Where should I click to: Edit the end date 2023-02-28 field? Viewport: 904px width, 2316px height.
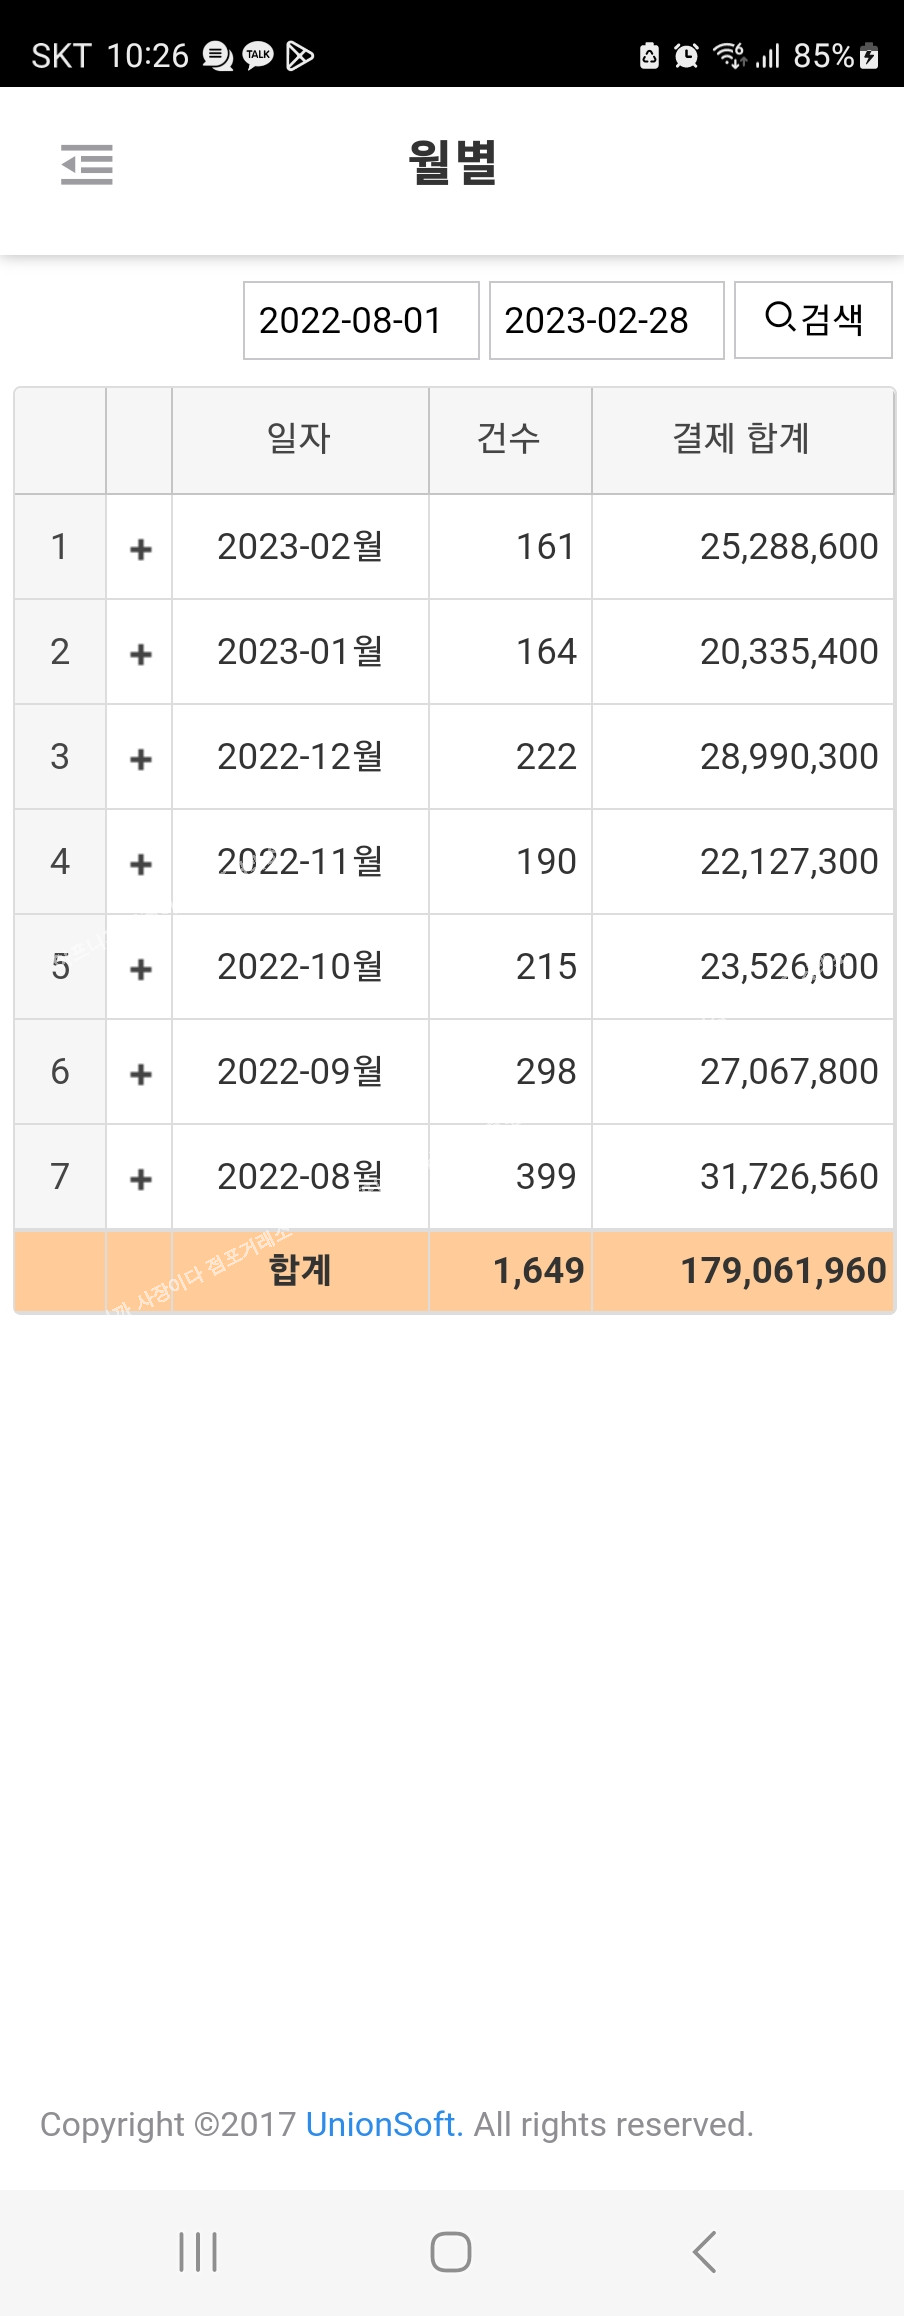click(x=606, y=320)
